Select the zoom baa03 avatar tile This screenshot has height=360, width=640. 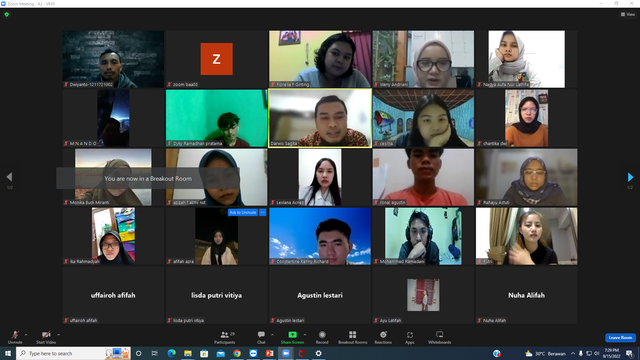coord(216,59)
